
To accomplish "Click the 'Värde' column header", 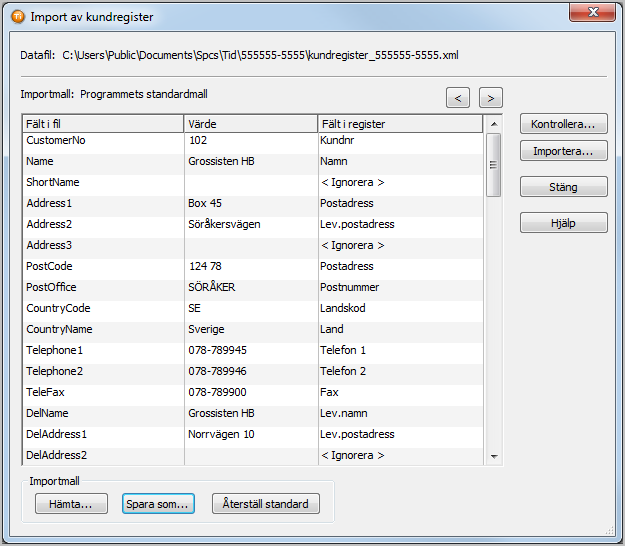I will (250, 124).
